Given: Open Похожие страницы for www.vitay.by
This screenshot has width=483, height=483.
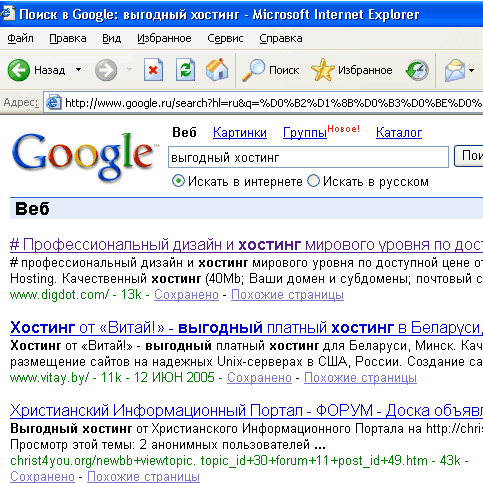Looking at the screenshot, I should (x=360, y=378).
